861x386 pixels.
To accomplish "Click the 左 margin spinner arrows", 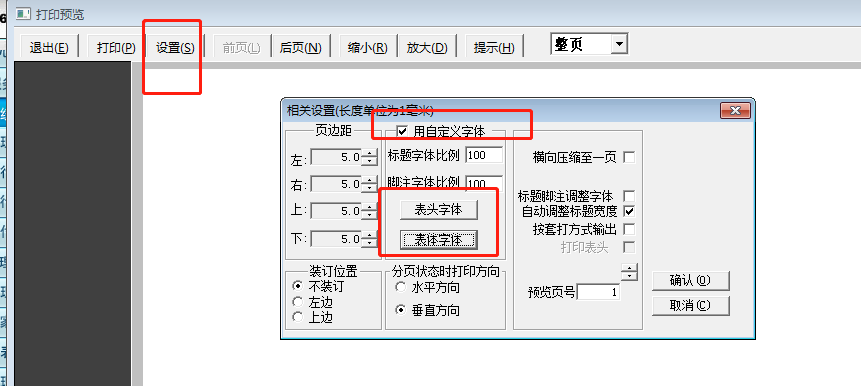I will tap(370, 158).
